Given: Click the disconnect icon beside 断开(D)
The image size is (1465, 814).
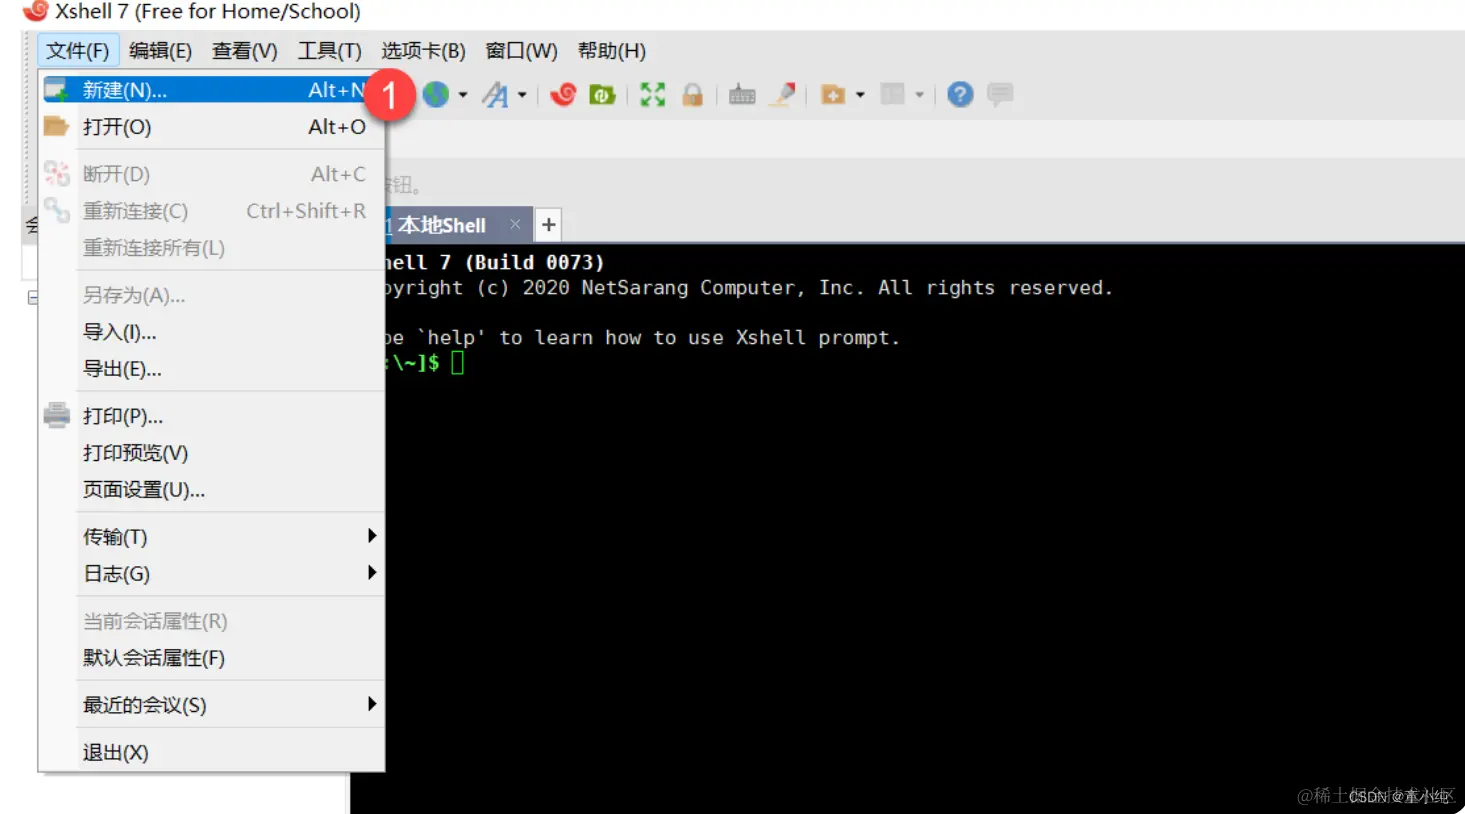Looking at the screenshot, I should click(x=57, y=173).
